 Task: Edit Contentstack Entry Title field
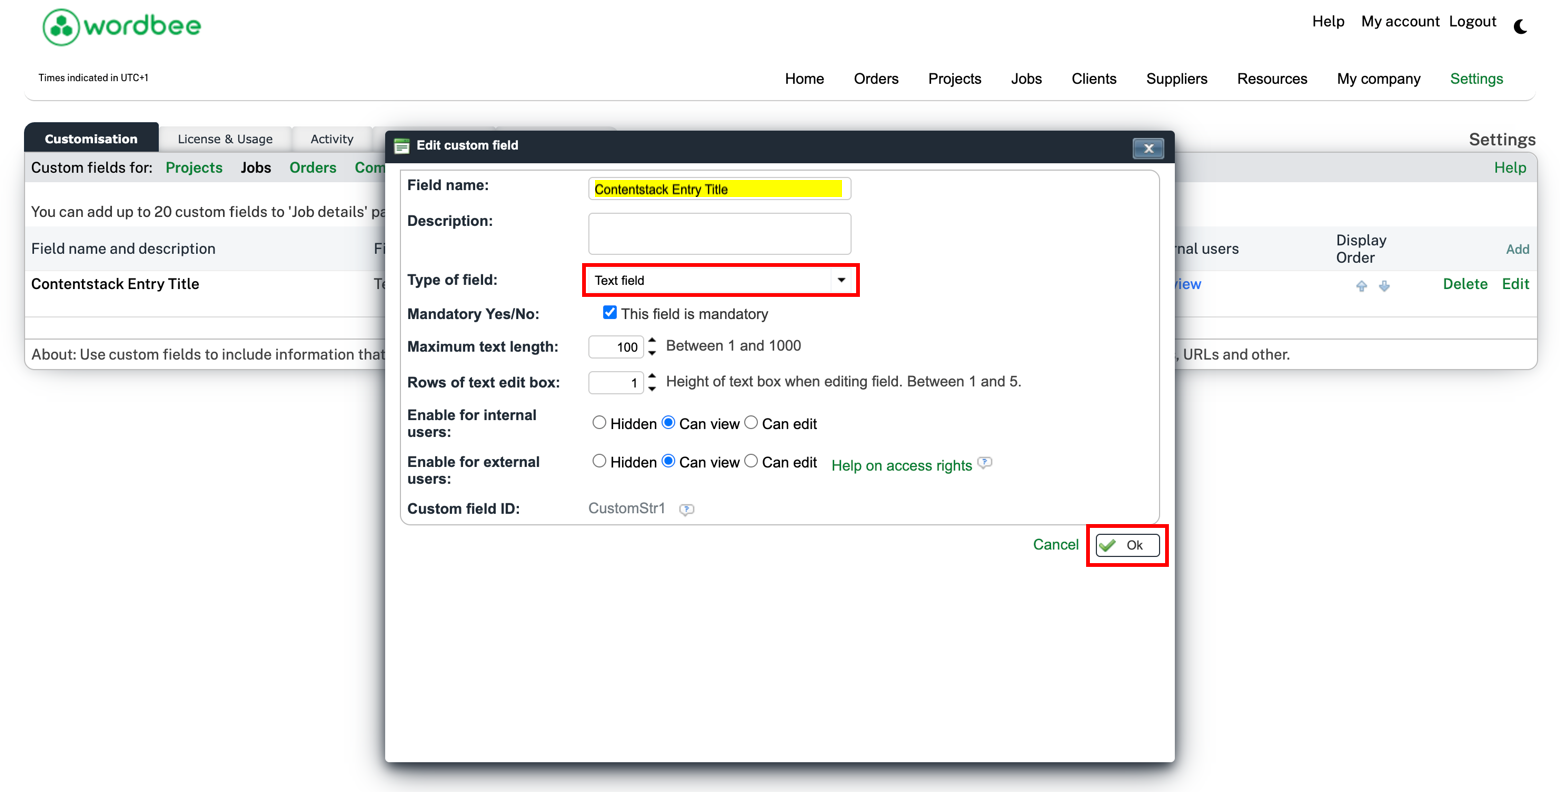(1516, 285)
